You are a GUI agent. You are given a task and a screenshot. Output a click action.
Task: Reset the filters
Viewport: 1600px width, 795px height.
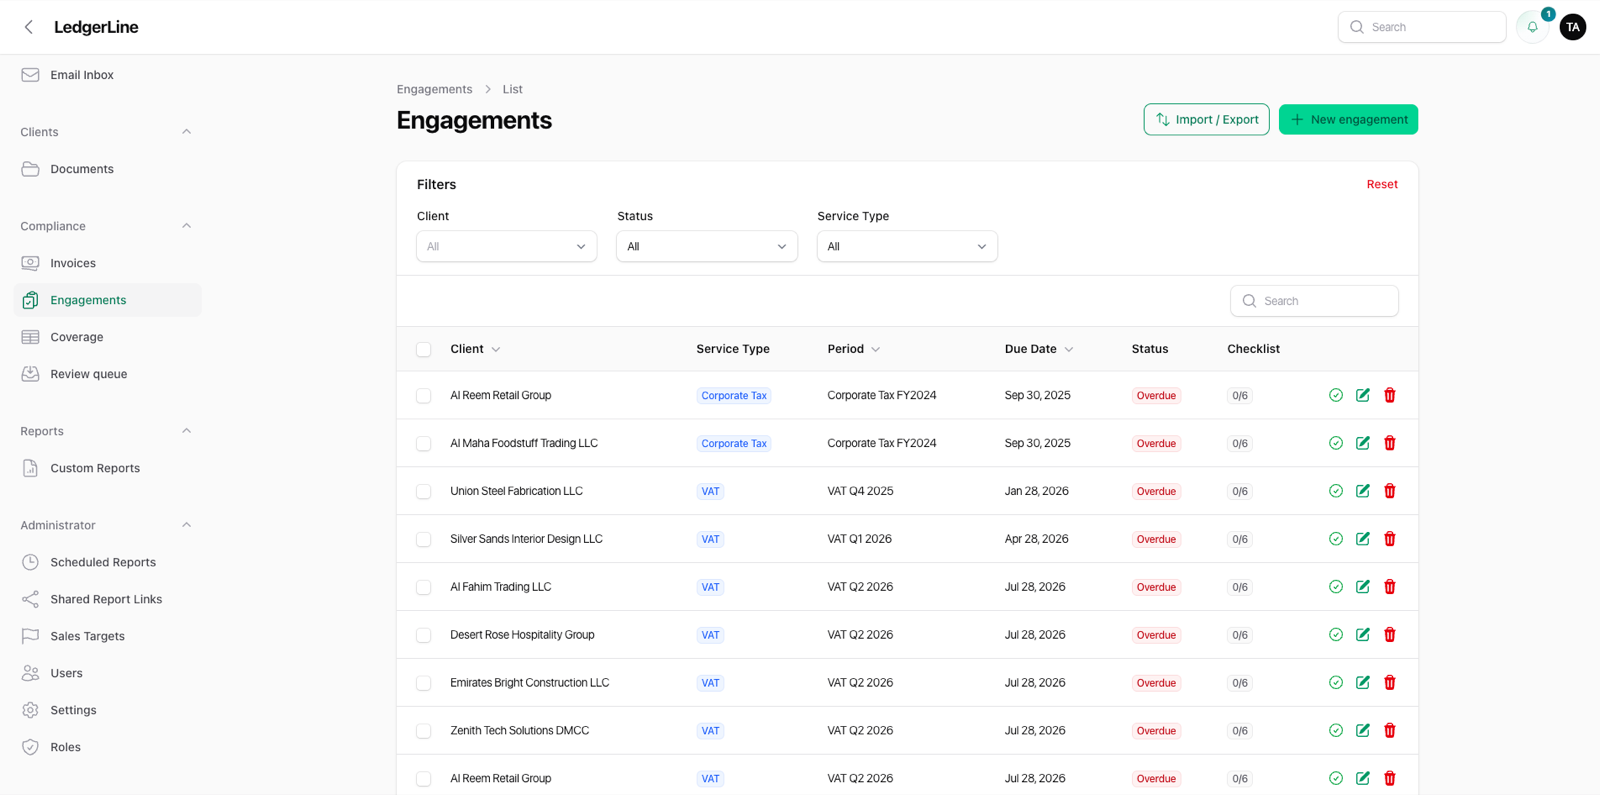pyautogui.click(x=1382, y=184)
